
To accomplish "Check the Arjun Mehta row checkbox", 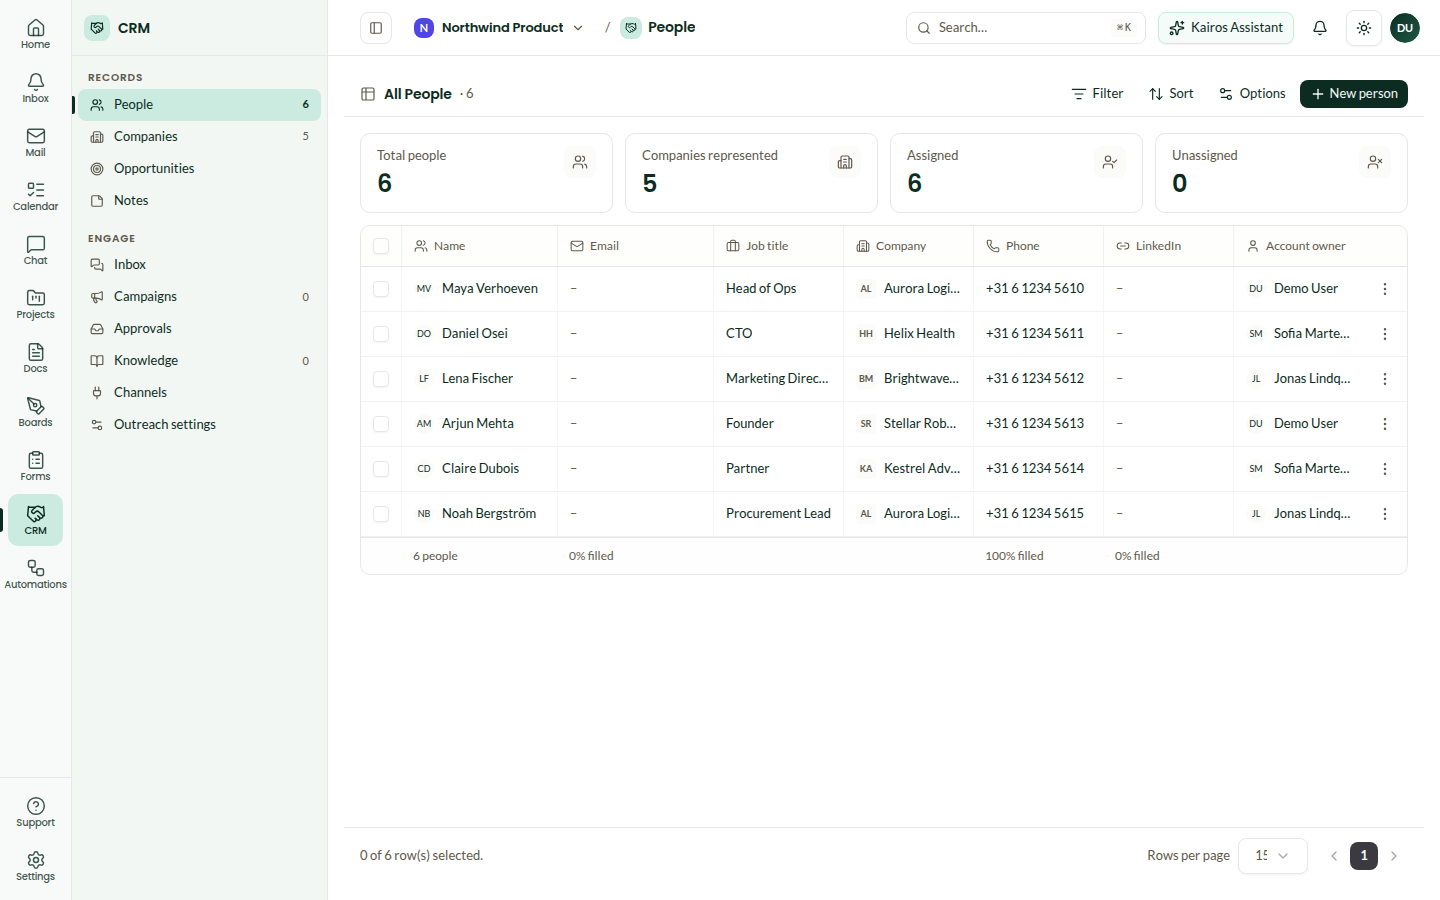I will pos(381,424).
